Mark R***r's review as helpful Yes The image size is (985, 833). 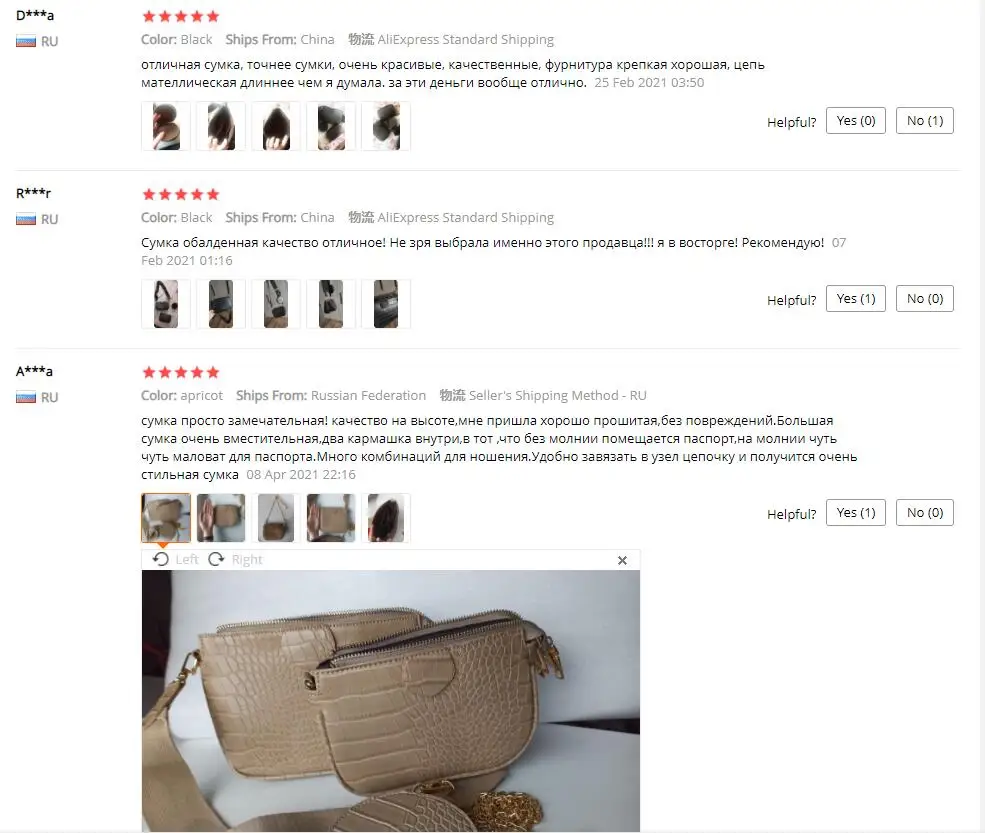click(856, 298)
